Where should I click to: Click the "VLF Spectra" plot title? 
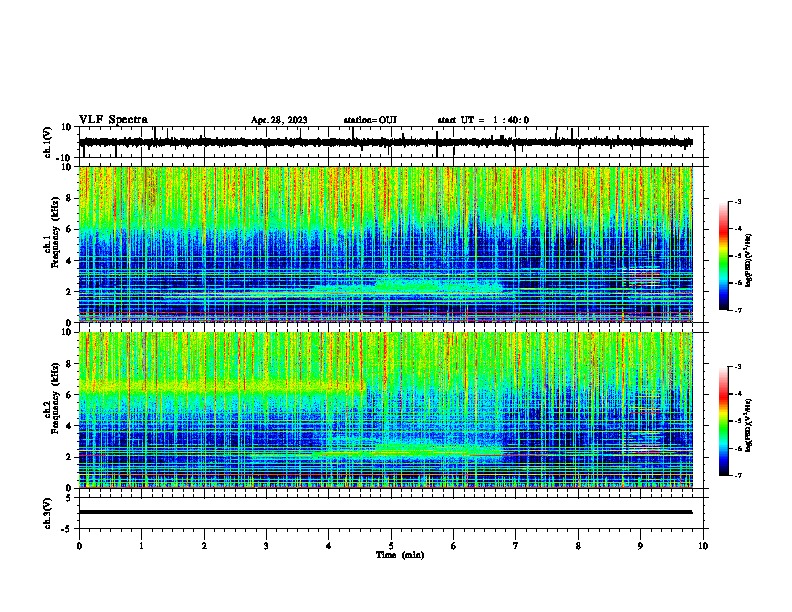(113, 120)
